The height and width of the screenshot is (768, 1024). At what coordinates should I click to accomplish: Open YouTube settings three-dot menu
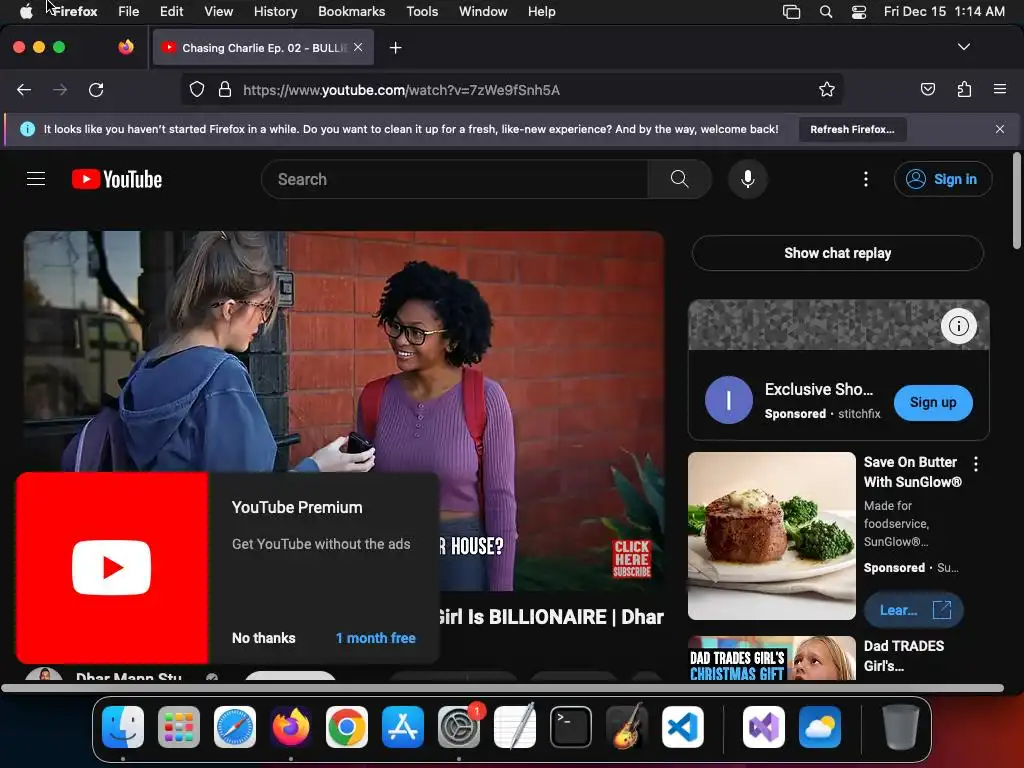[x=866, y=179]
